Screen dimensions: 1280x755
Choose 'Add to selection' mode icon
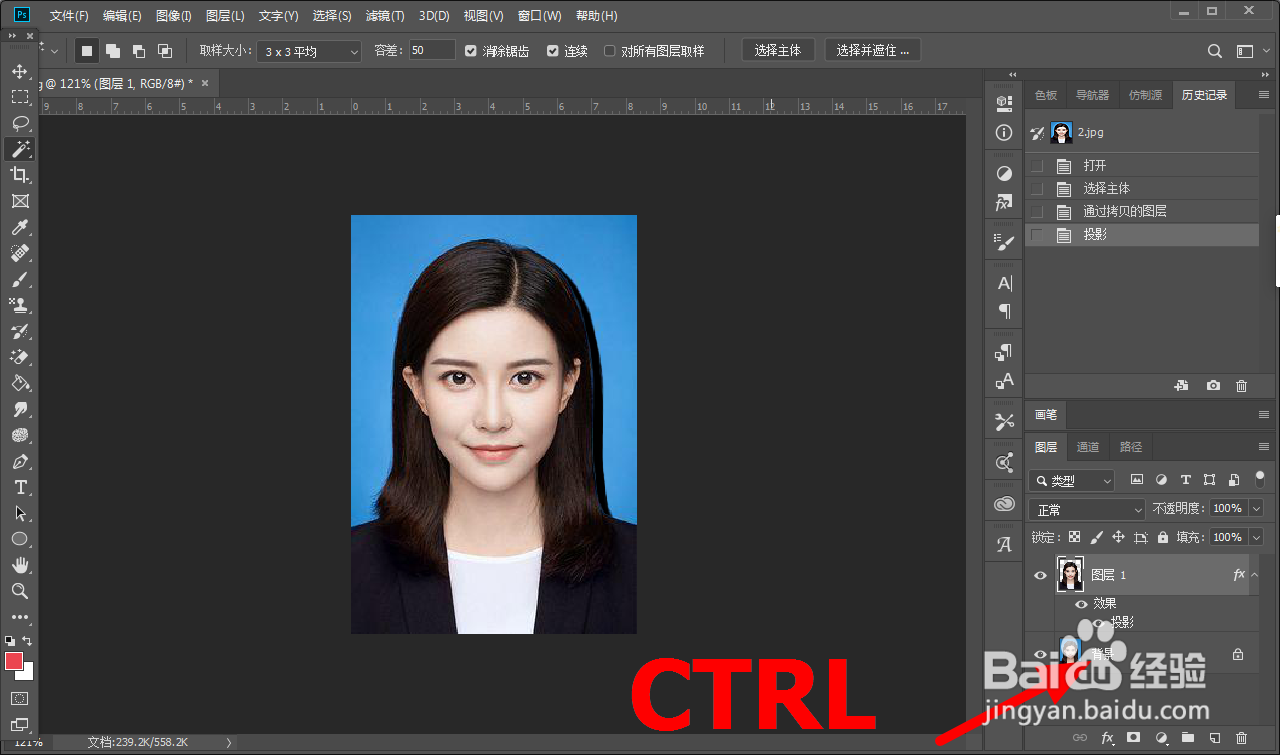click(113, 51)
